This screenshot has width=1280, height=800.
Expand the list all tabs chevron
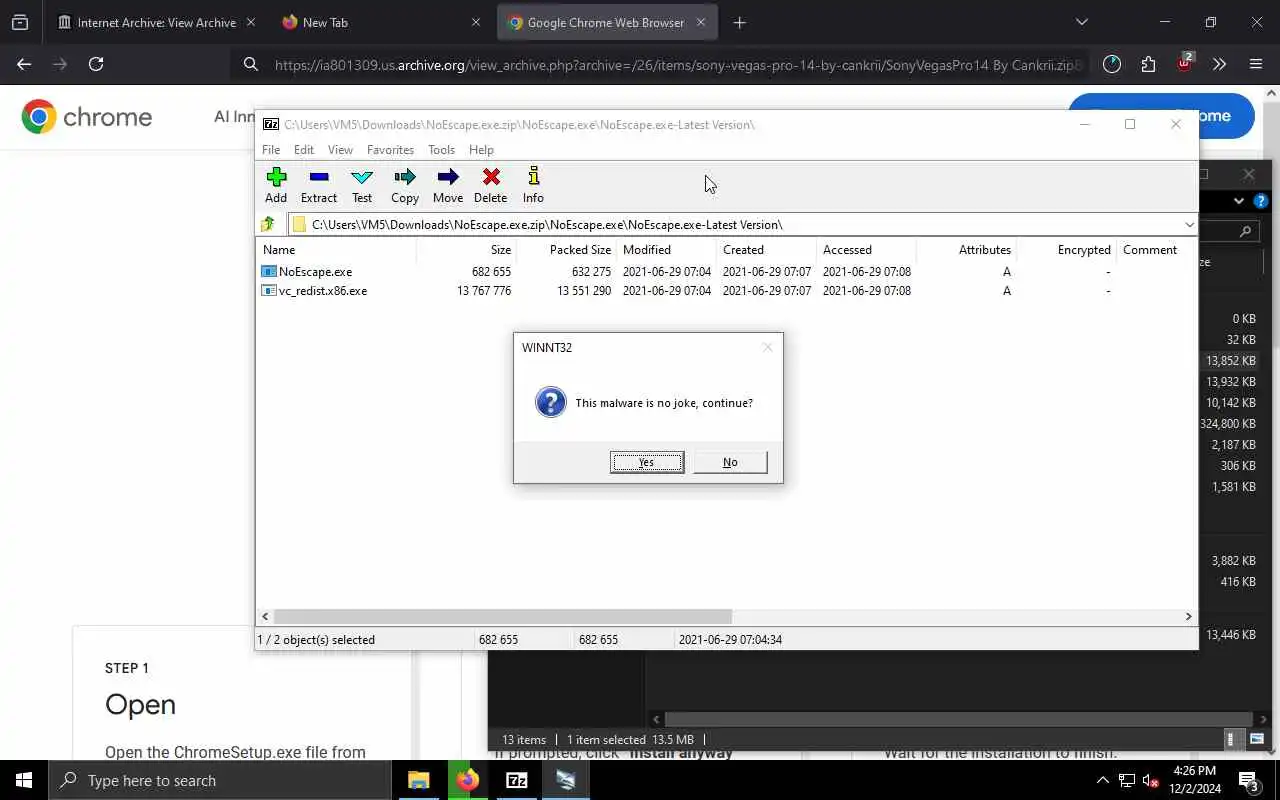point(1081,22)
